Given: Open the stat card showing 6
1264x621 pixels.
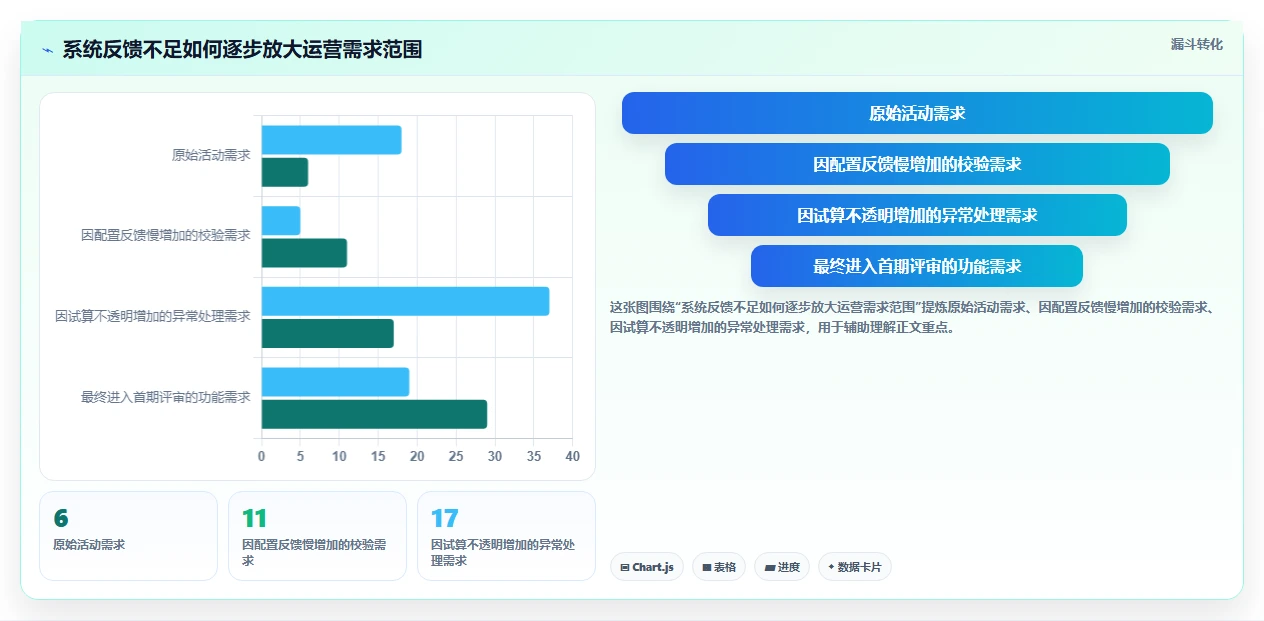Looking at the screenshot, I should tap(128, 536).
